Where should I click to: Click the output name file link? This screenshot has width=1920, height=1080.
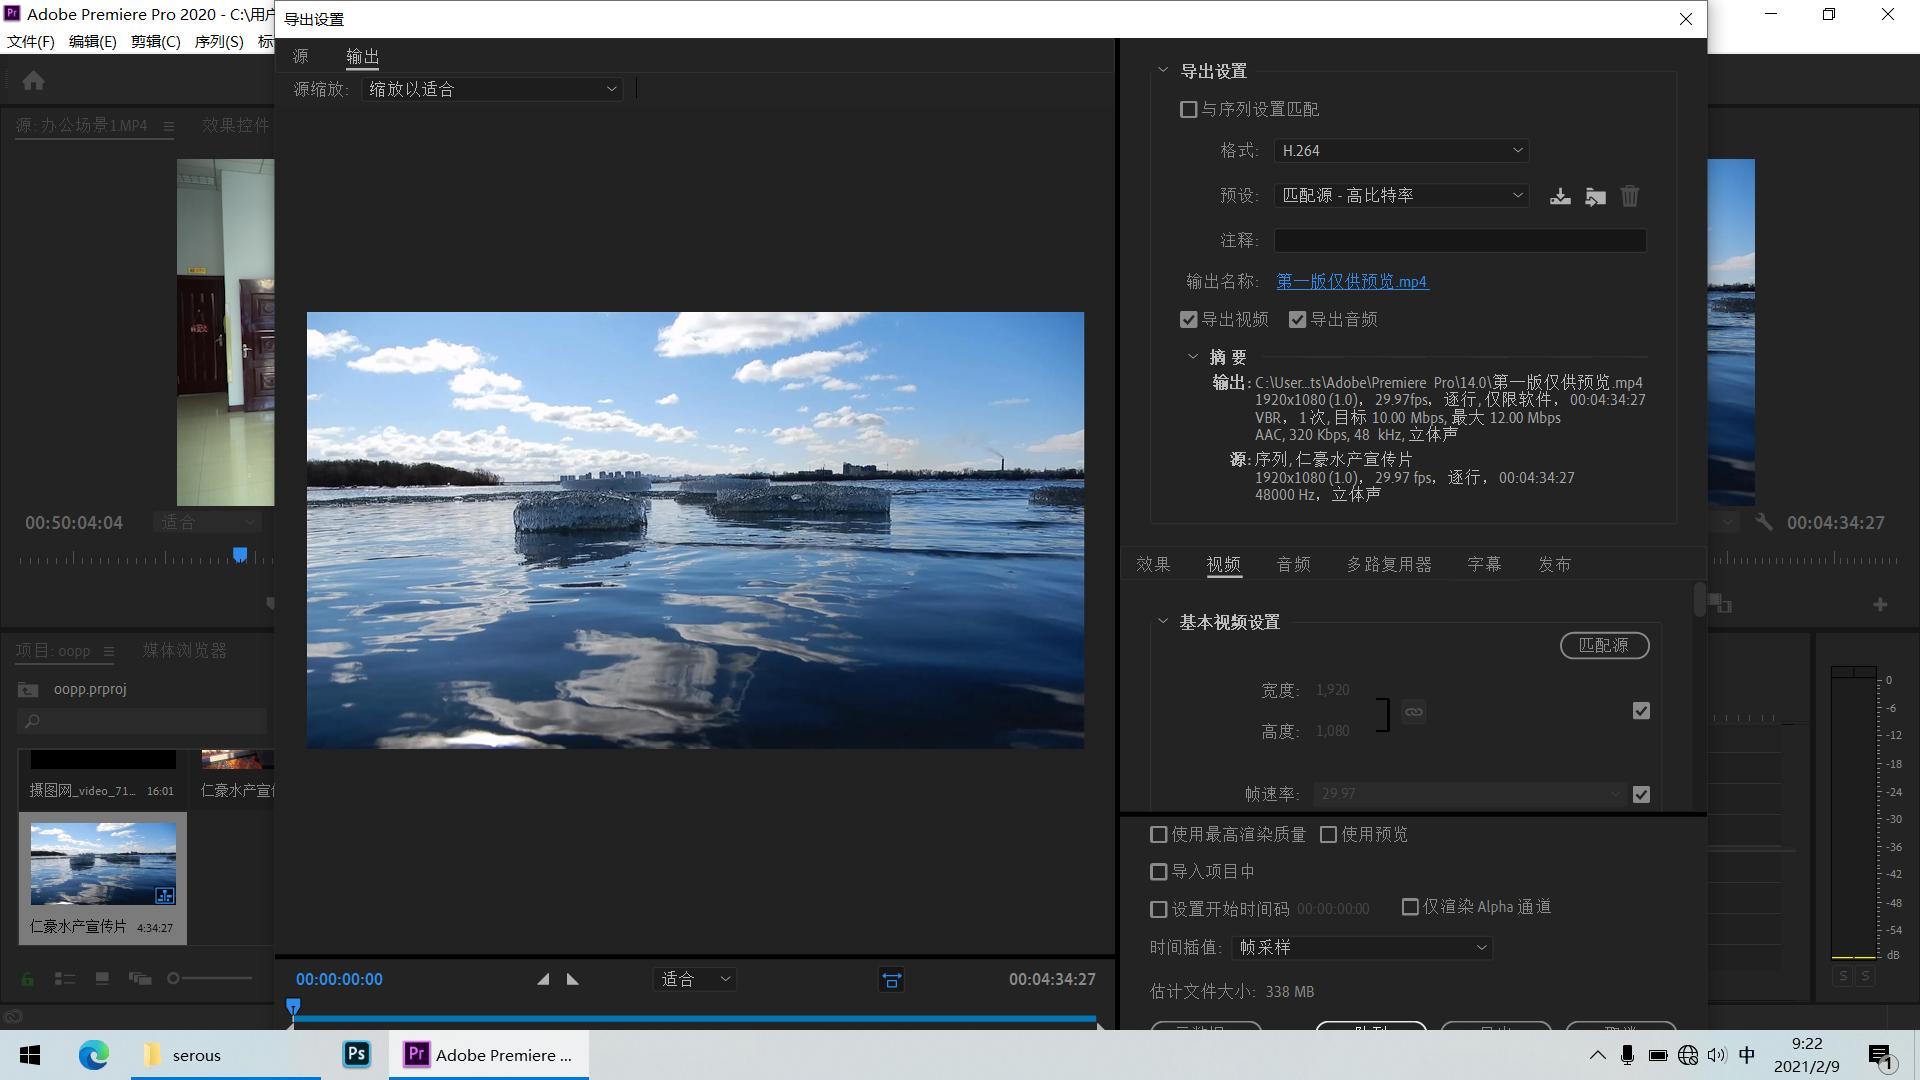point(1352,282)
